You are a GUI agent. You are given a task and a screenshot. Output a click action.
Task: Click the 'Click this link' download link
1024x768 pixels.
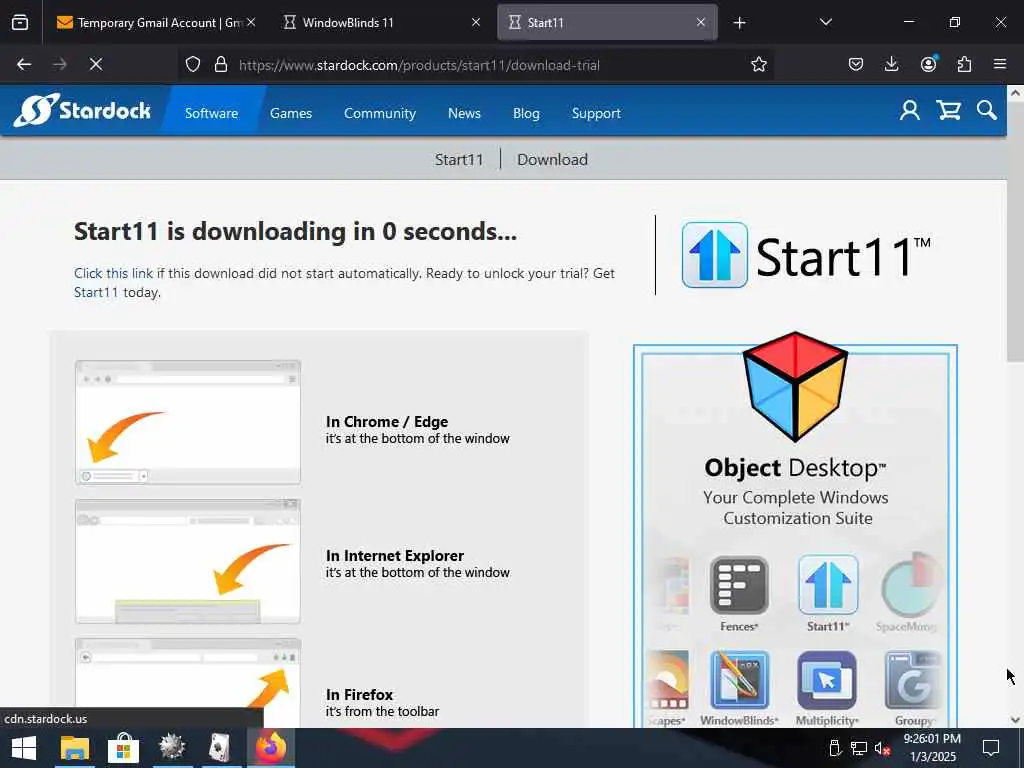click(114, 273)
